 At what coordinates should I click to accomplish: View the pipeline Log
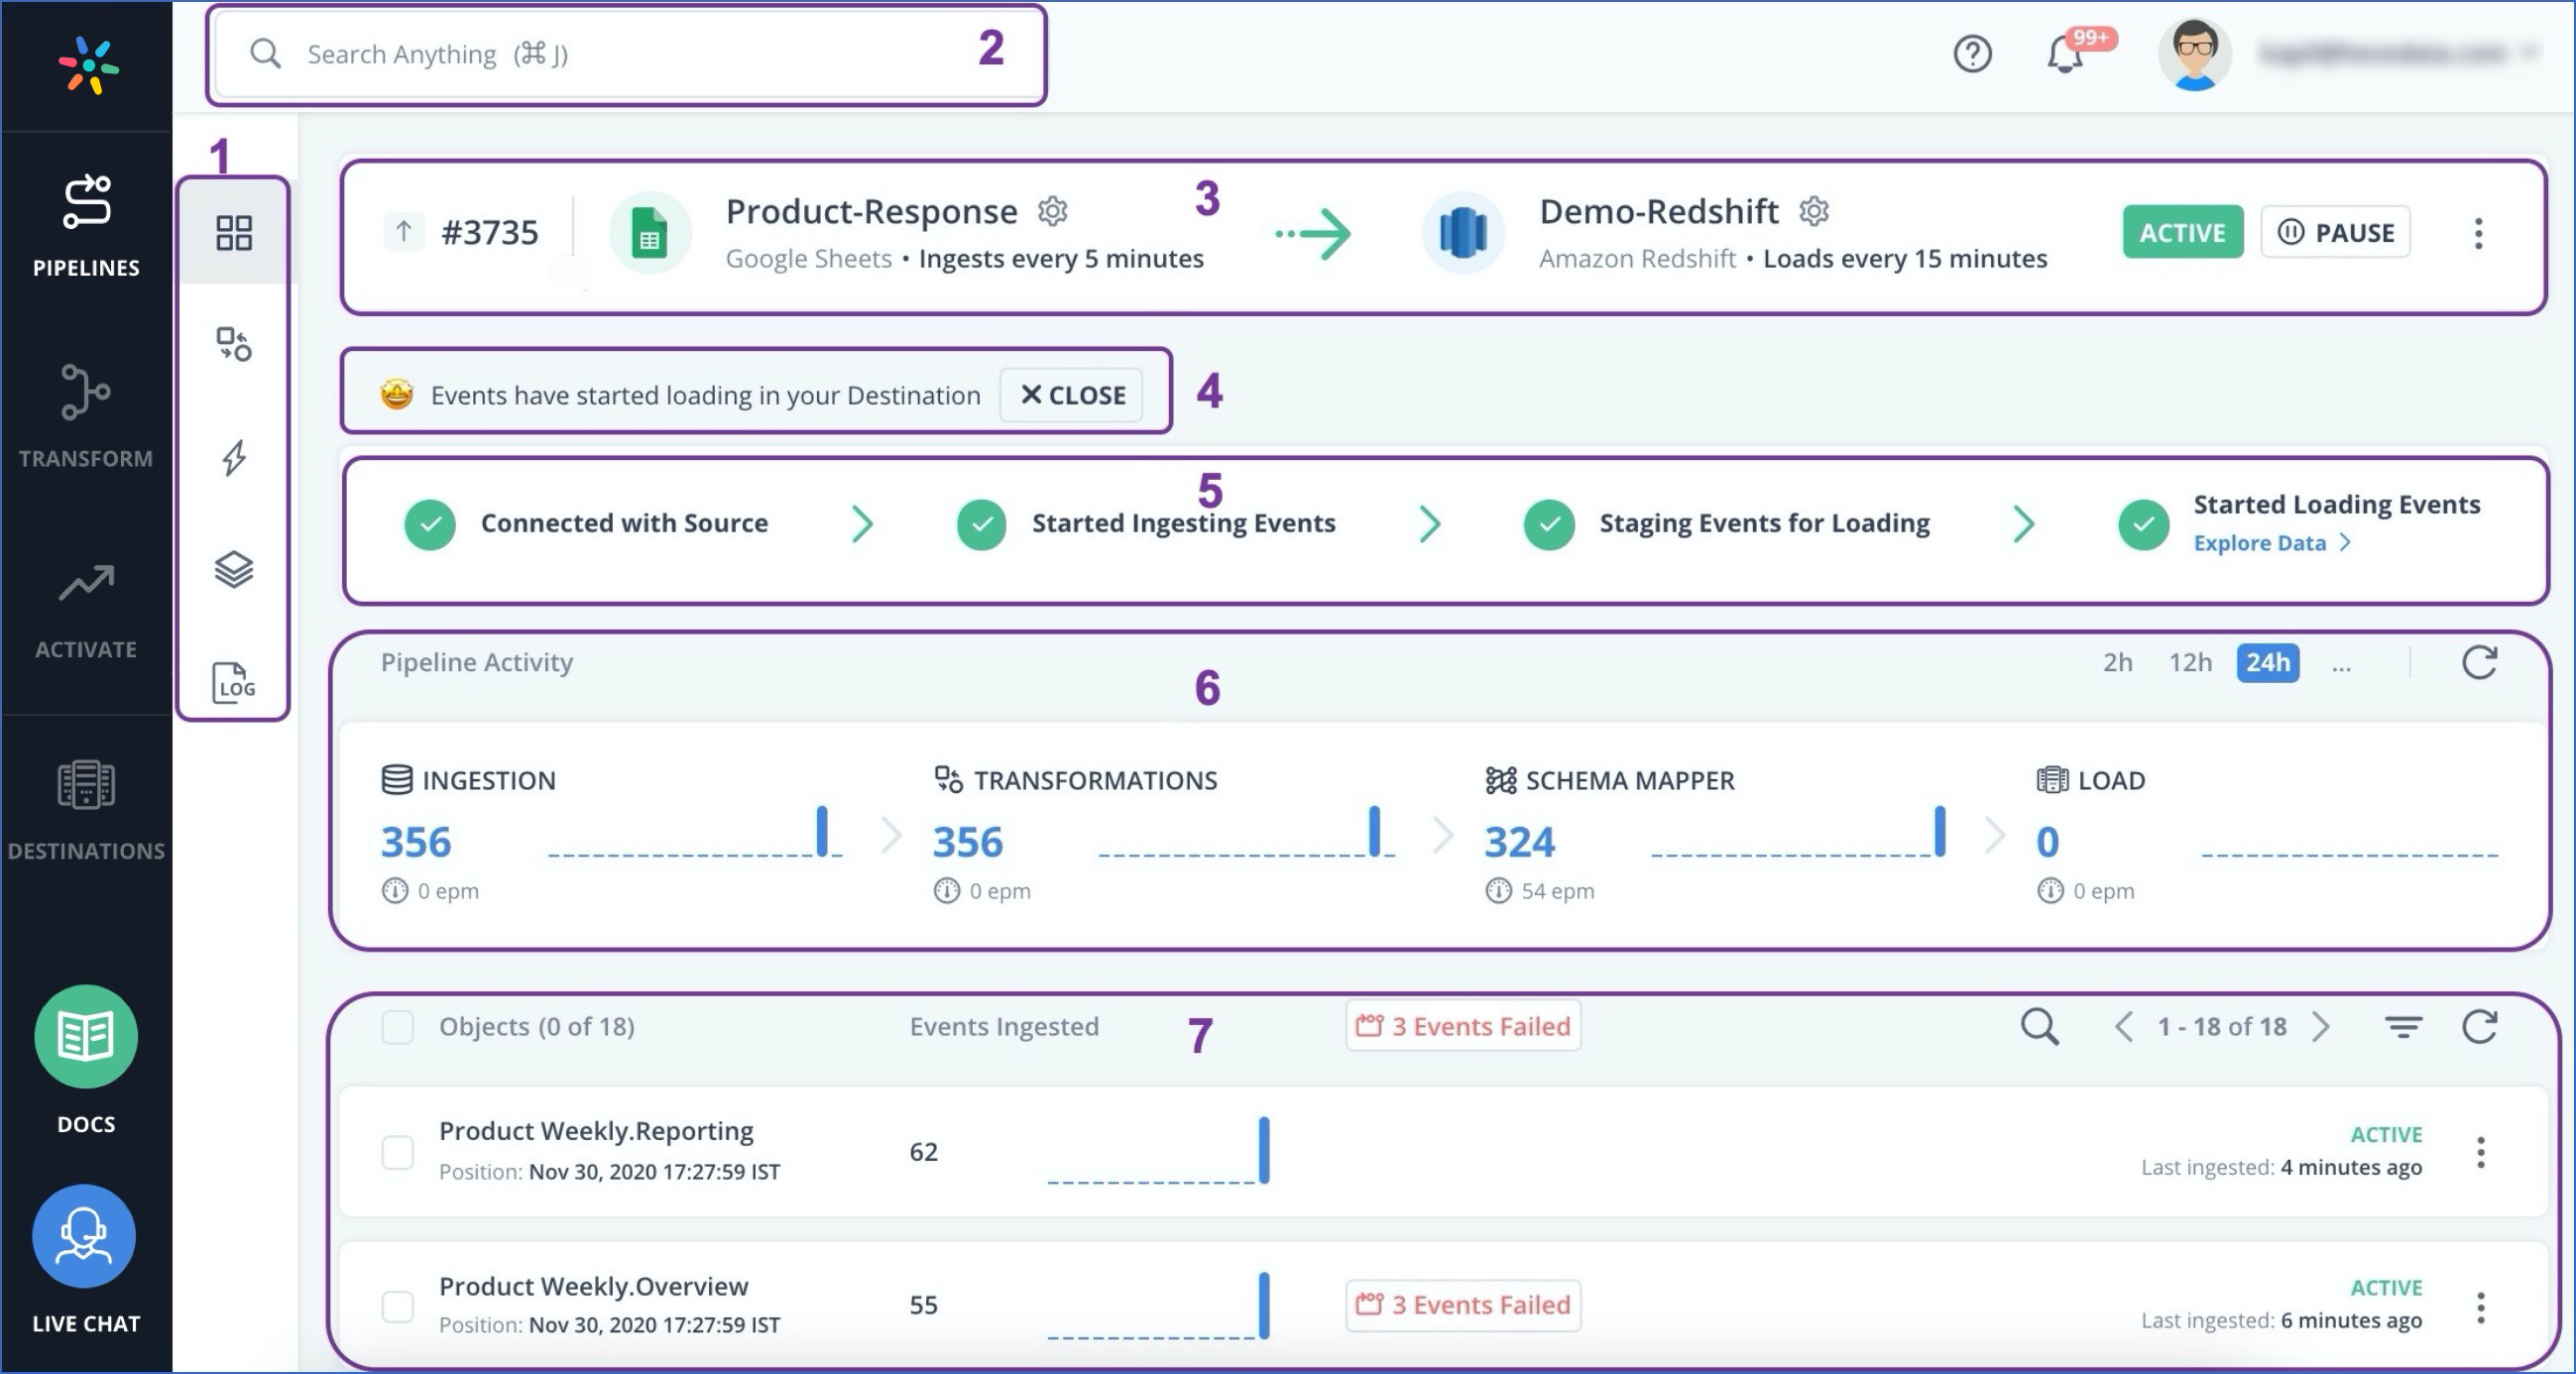click(231, 682)
